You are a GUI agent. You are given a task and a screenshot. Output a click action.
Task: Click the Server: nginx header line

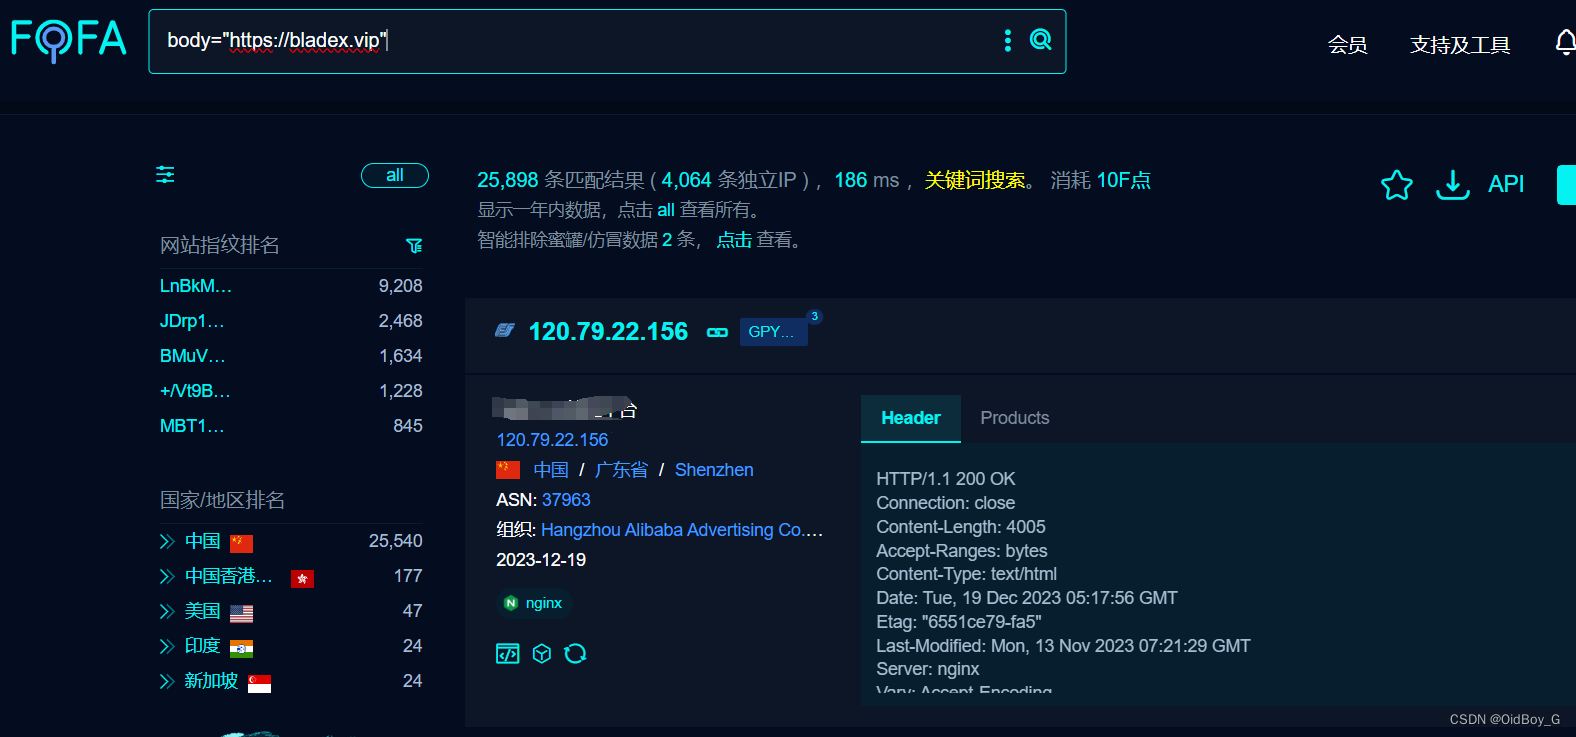coord(928,669)
